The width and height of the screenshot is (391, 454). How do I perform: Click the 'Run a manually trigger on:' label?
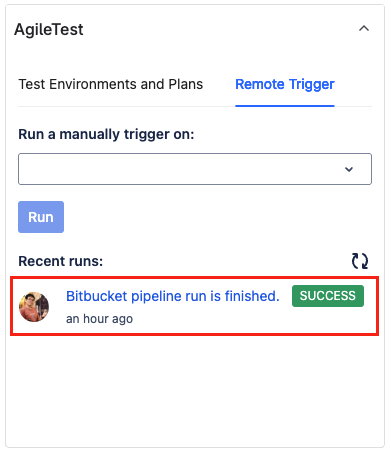tap(106, 134)
